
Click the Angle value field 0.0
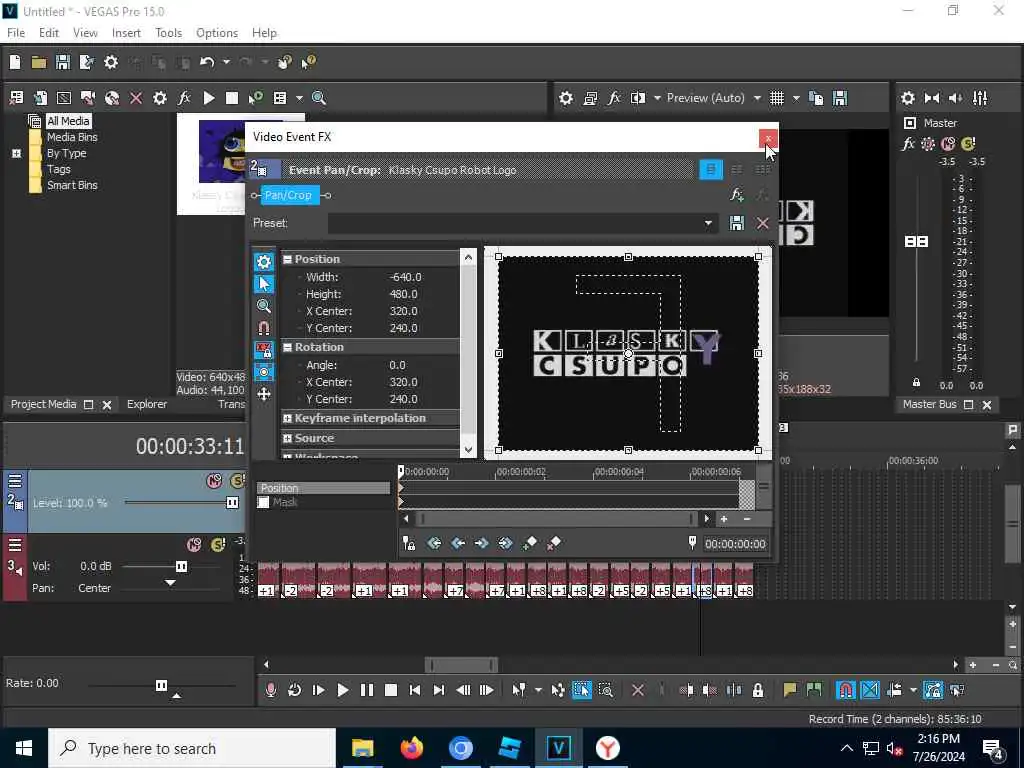(397, 365)
